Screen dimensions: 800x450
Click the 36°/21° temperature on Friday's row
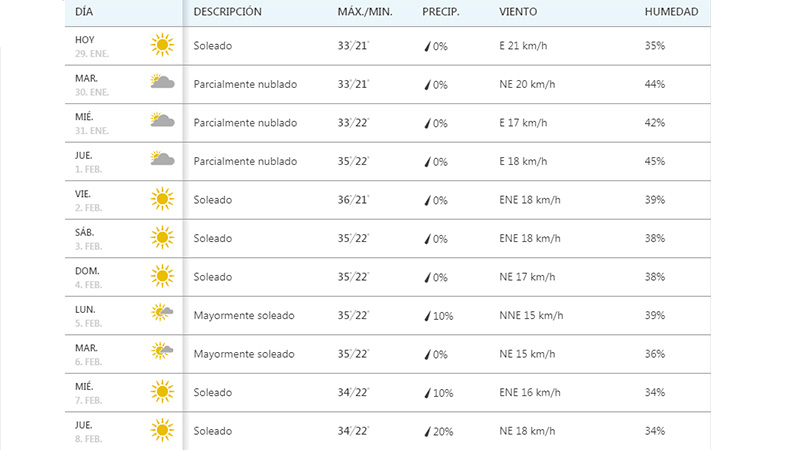353,199
